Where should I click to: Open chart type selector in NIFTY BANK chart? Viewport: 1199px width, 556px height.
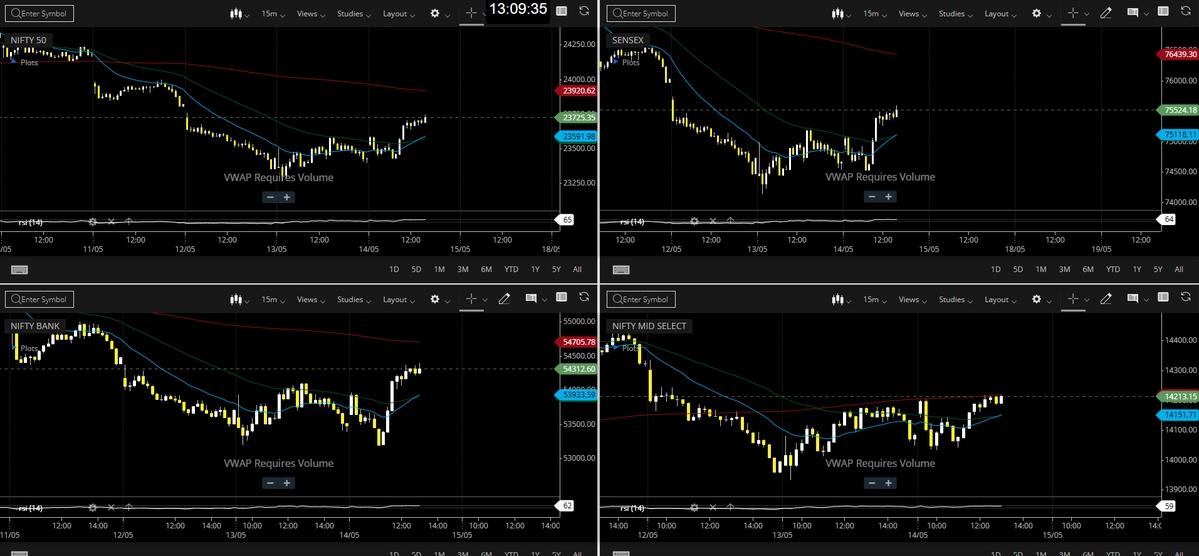(x=239, y=300)
